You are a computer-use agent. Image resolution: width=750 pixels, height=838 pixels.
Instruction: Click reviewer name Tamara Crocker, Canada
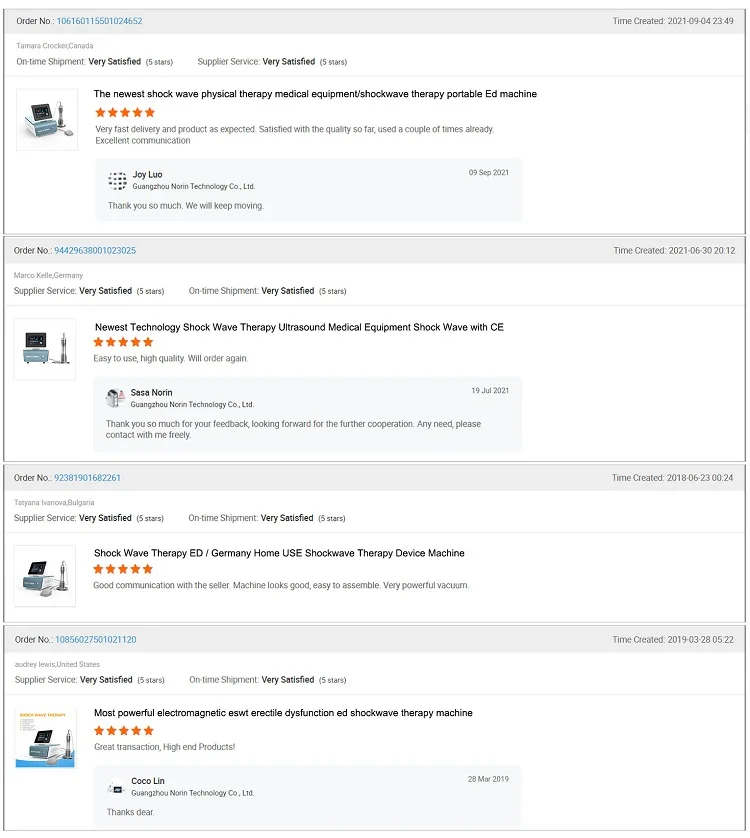pos(55,46)
